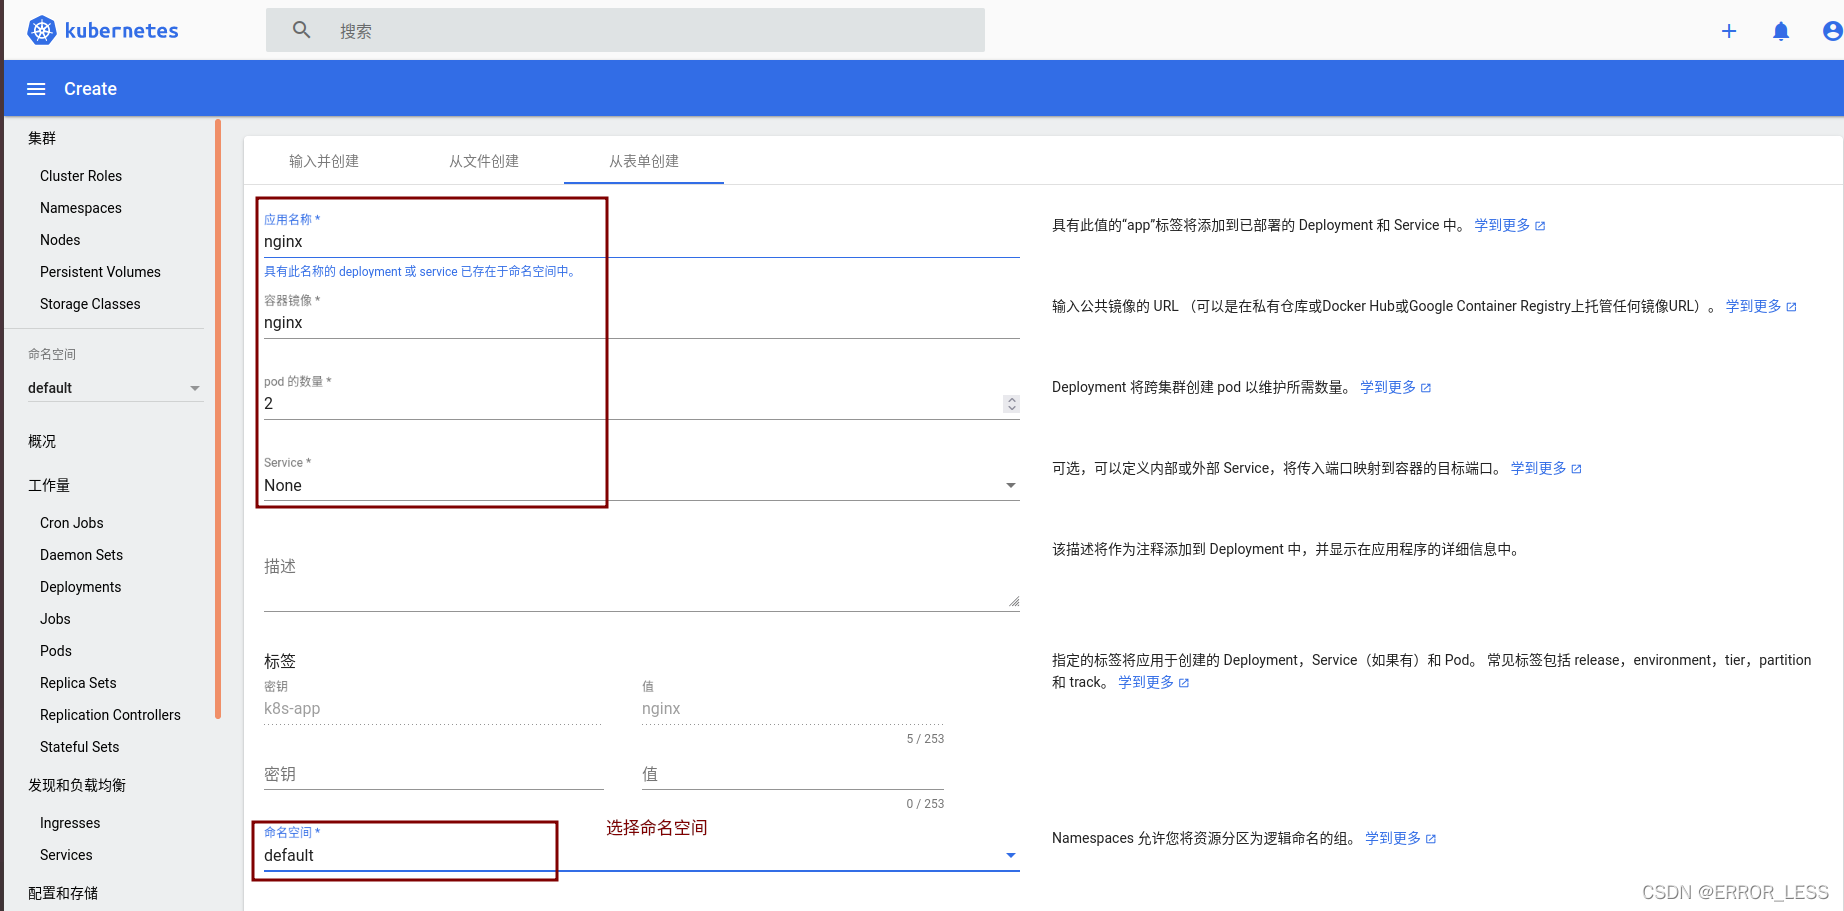Open Cron Jobs in sidebar
The width and height of the screenshot is (1844, 911).
point(72,523)
